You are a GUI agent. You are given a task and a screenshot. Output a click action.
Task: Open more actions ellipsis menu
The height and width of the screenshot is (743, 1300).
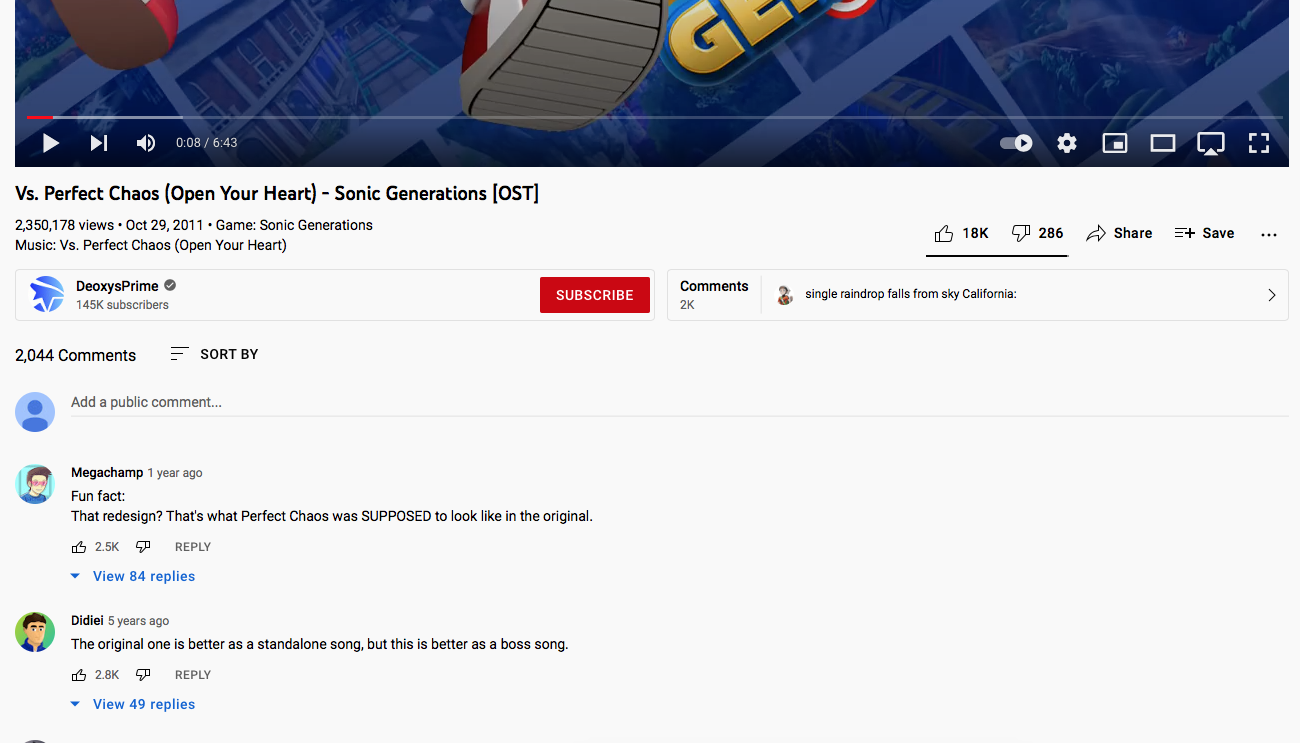click(x=1269, y=234)
